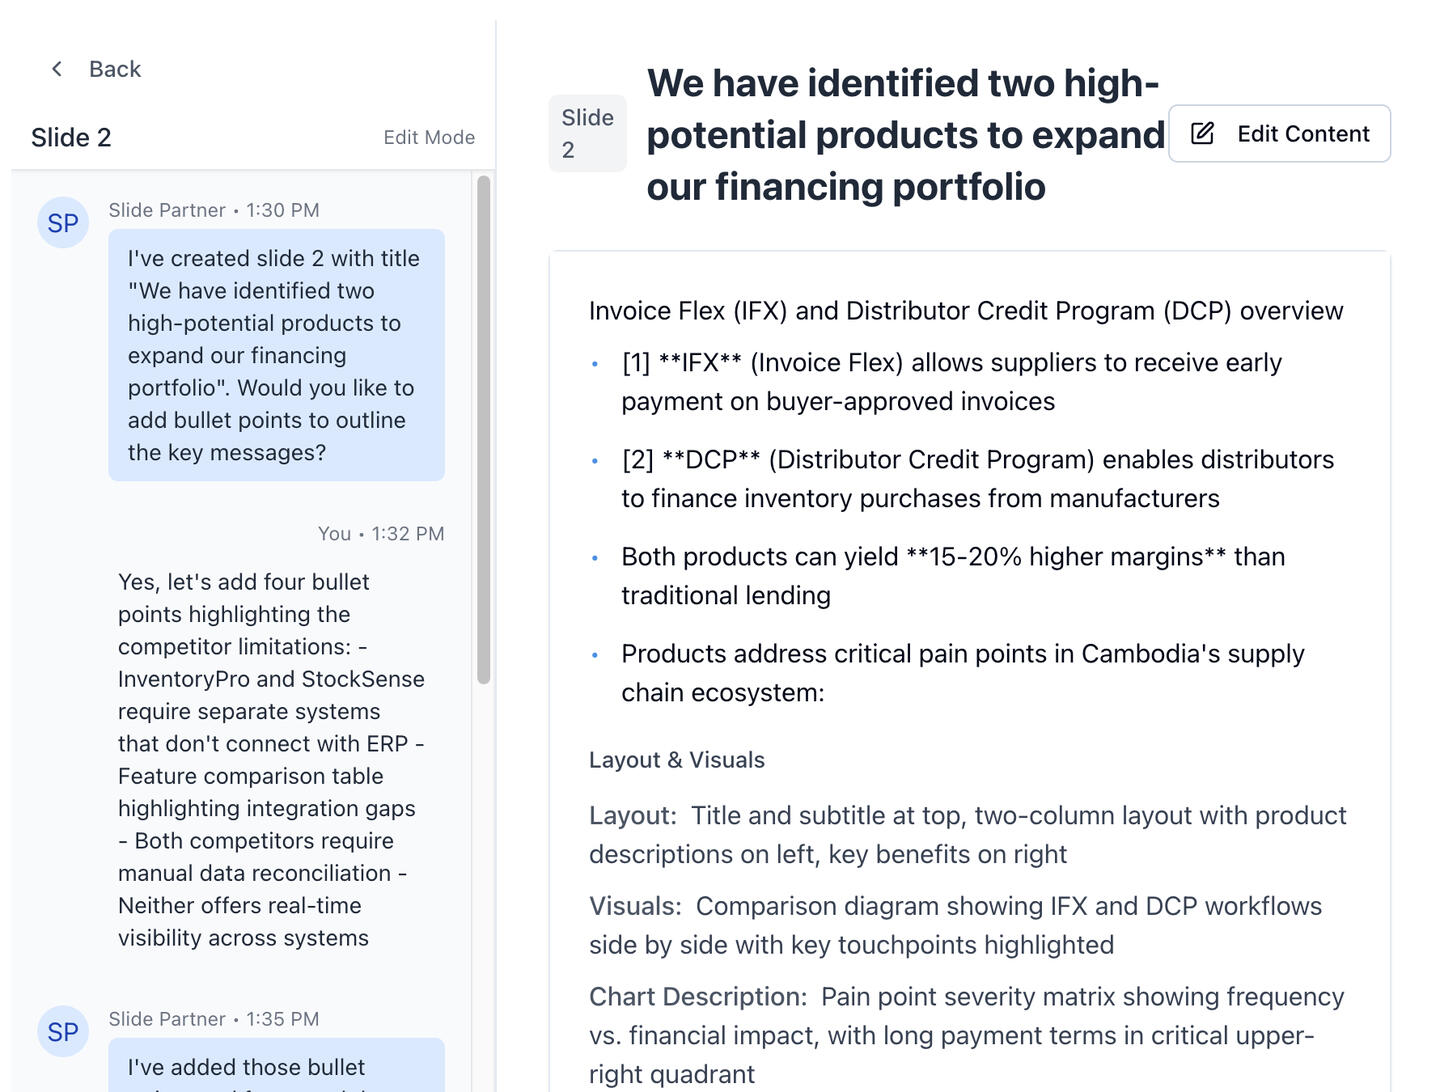The image size is (1440, 1092).
Task: Go back using the Back link
Action: 115,69
